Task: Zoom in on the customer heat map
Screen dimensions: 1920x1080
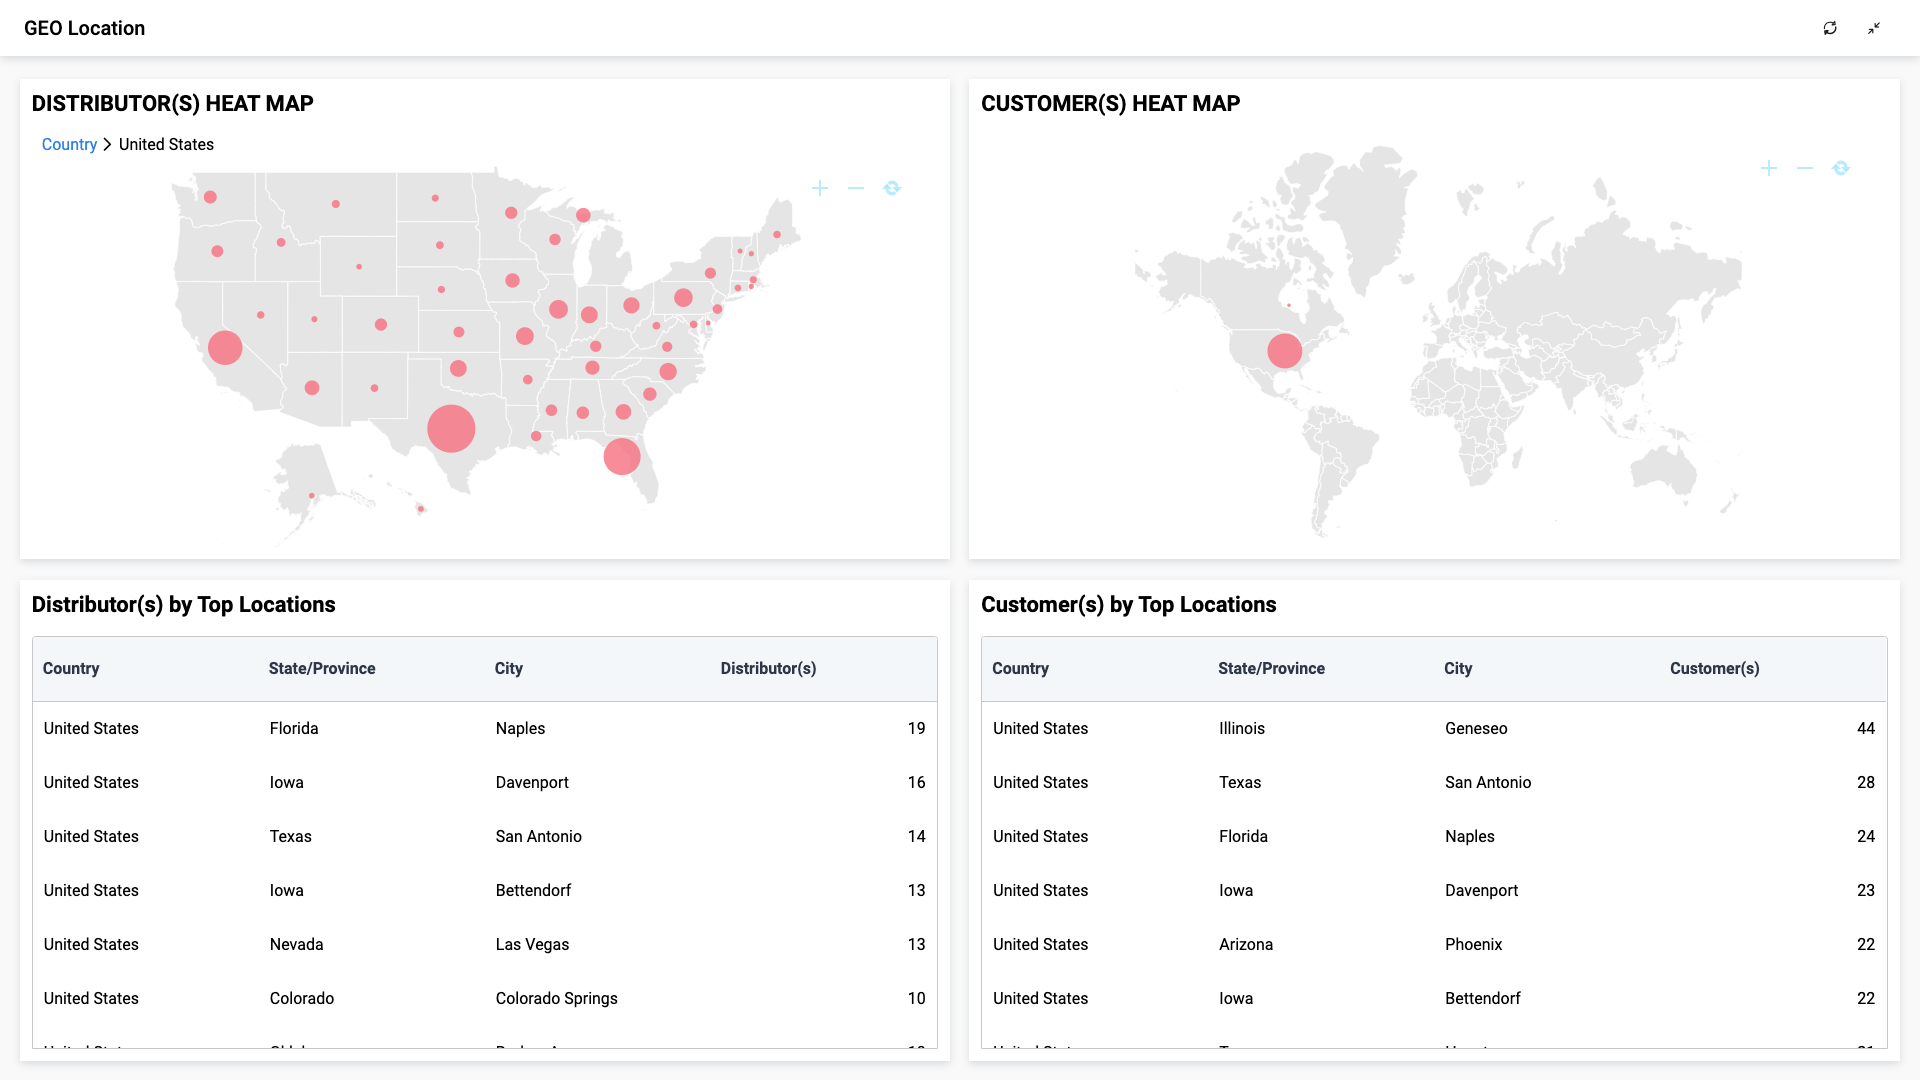Action: pyautogui.click(x=1769, y=169)
